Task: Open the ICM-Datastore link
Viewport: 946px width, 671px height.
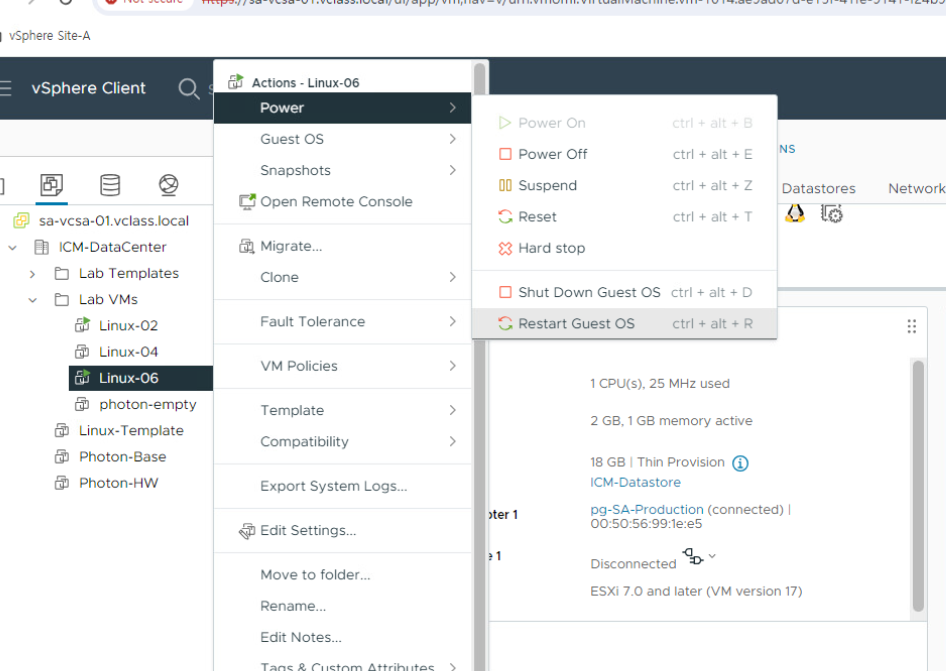Action: pyautogui.click(x=635, y=483)
